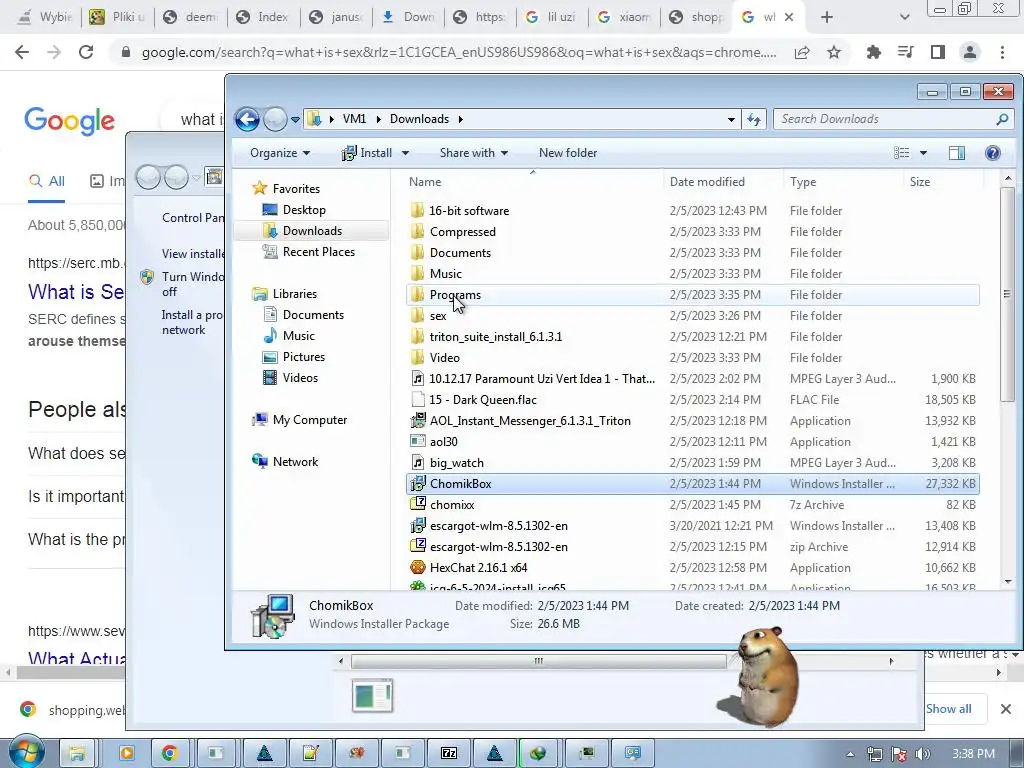Open a new Chrome tab
This screenshot has height=768, width=1024.
pyautogui.click(x=827, y=17)
